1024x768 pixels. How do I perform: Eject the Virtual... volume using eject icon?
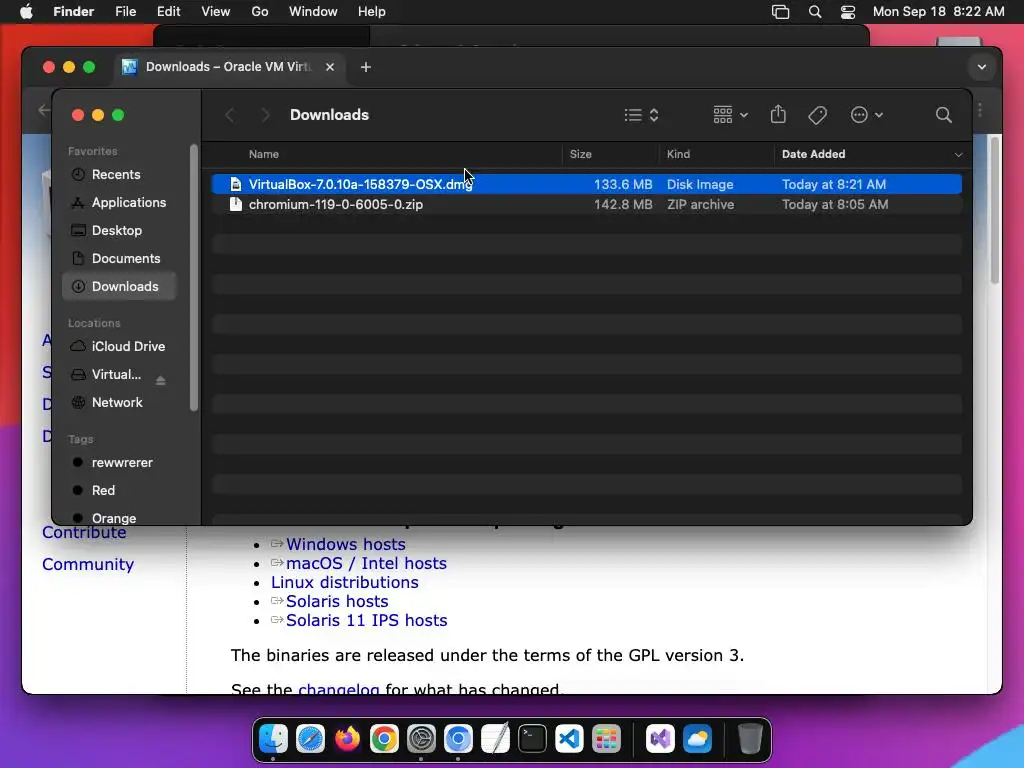161,380
